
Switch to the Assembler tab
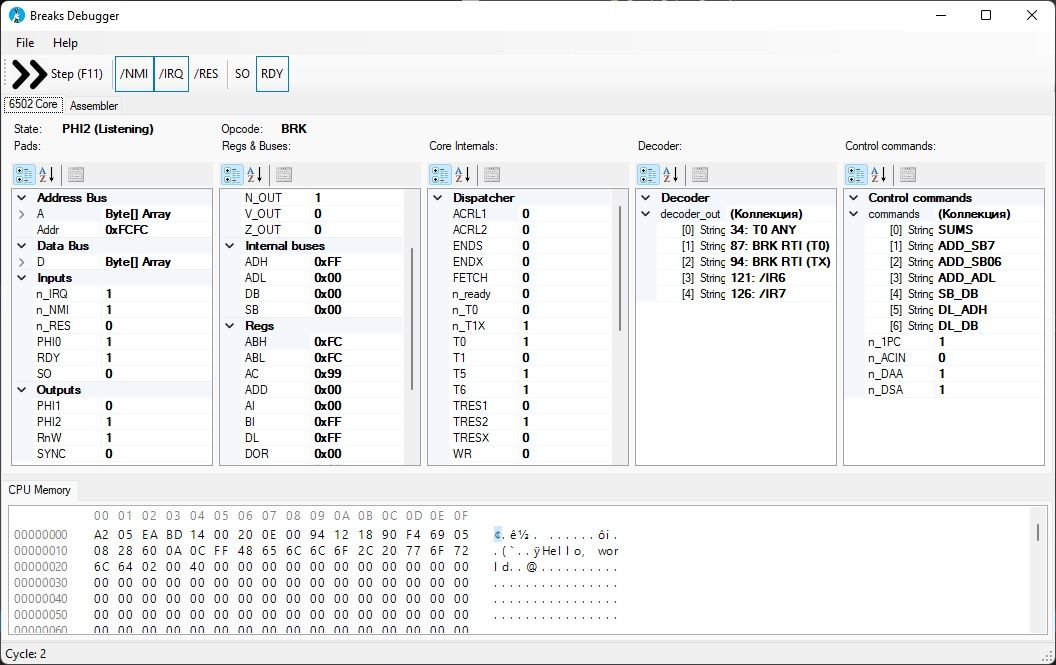(94, 106)
